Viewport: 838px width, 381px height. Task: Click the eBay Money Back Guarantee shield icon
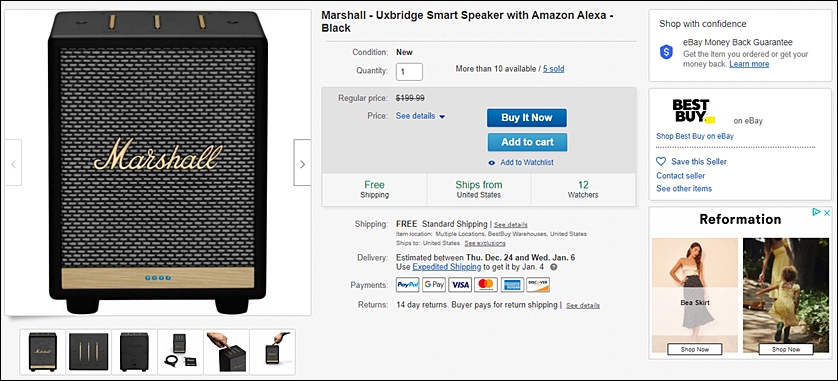(666, 52)
